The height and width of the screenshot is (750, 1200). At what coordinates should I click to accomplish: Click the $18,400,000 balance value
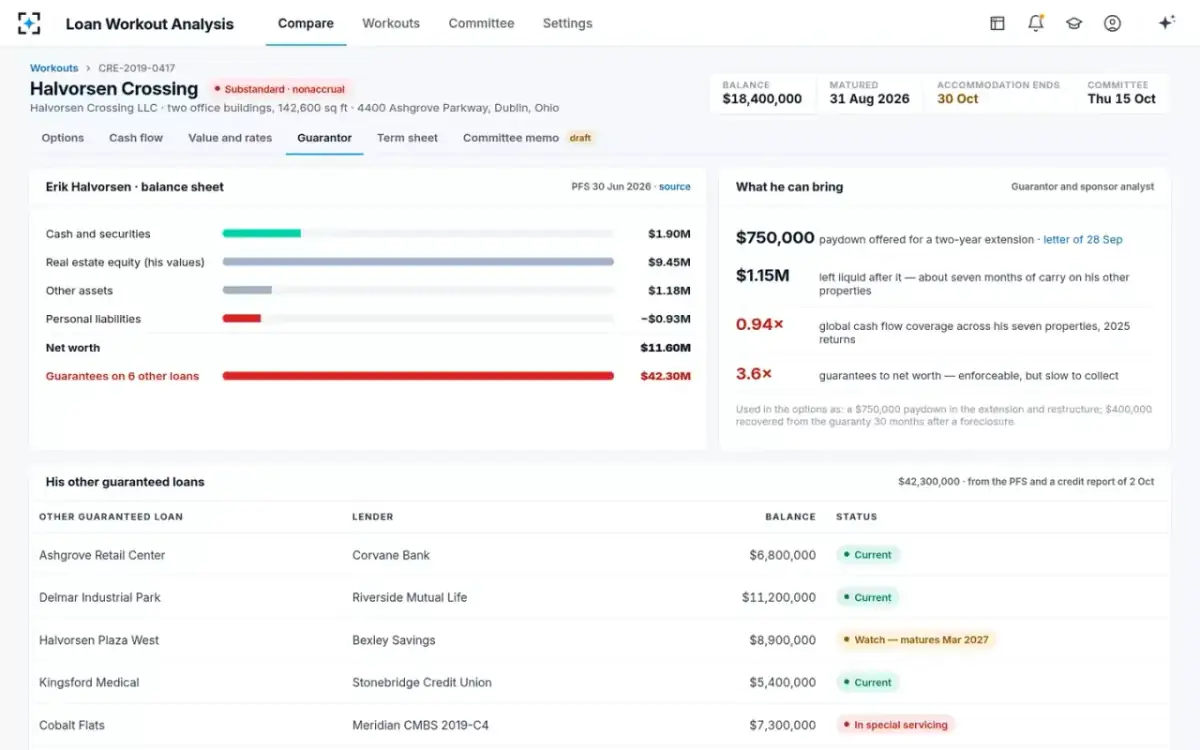(762, 99)
